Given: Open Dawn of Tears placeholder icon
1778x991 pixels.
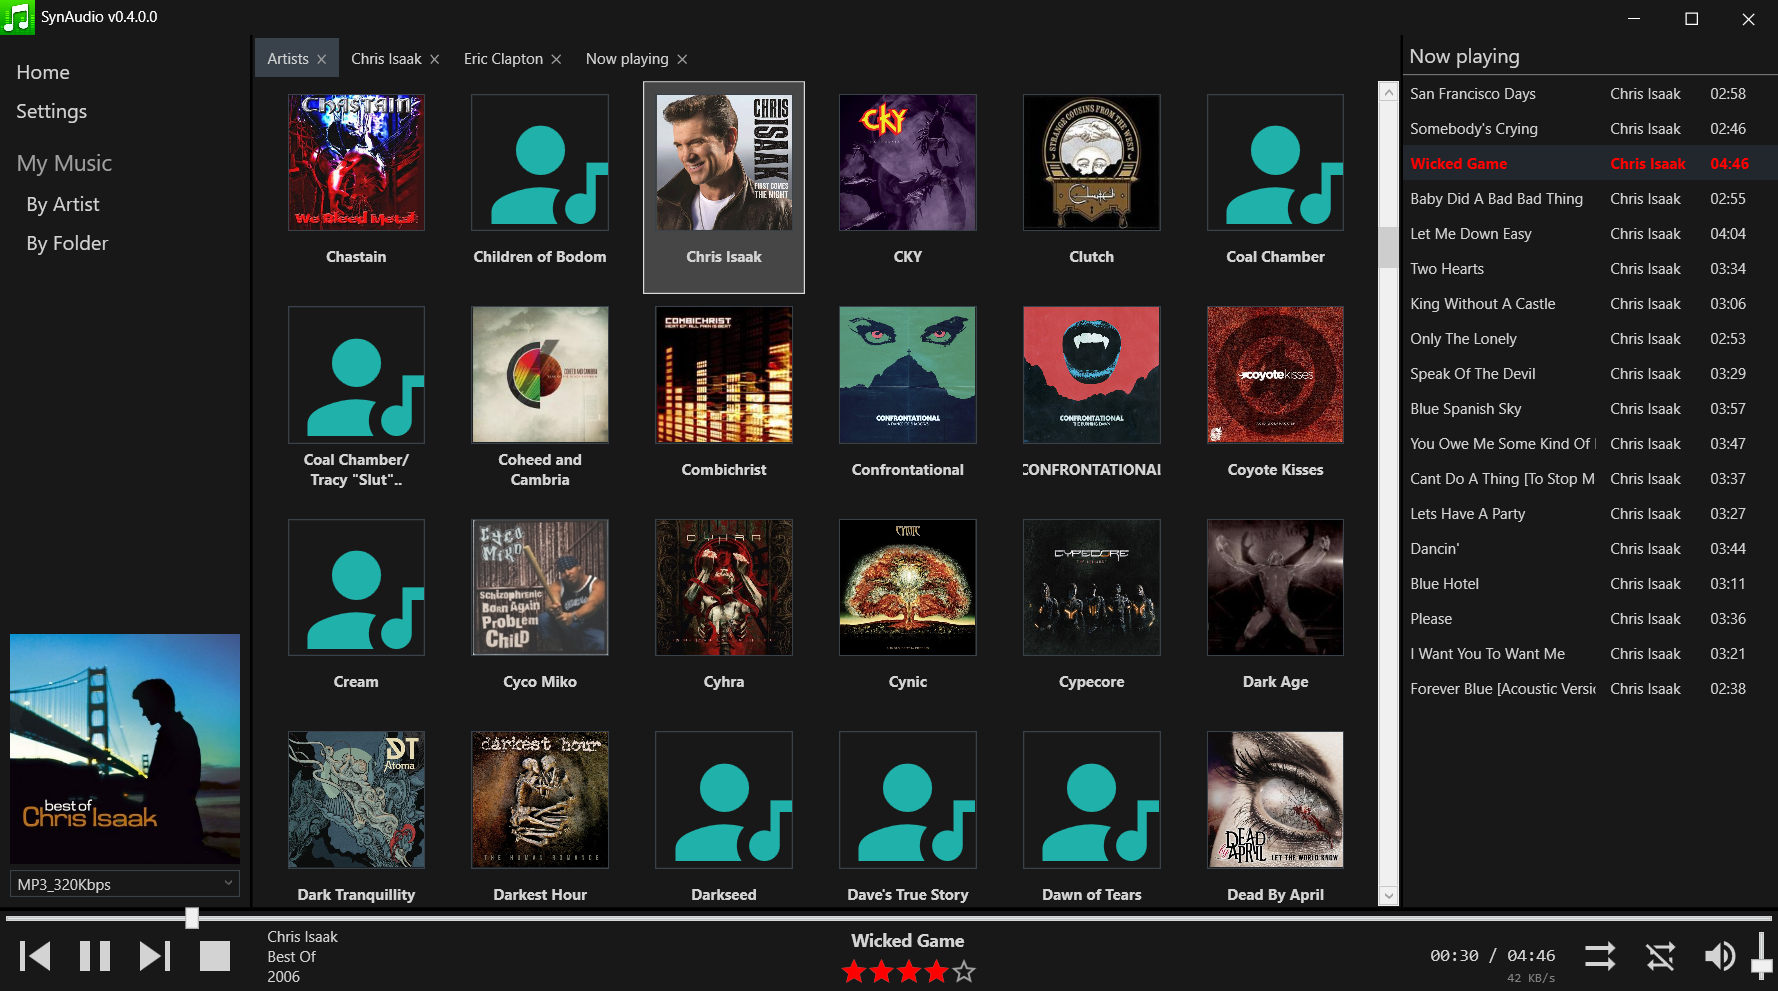Looking at the screenshot, I should tap(1092, 800).
